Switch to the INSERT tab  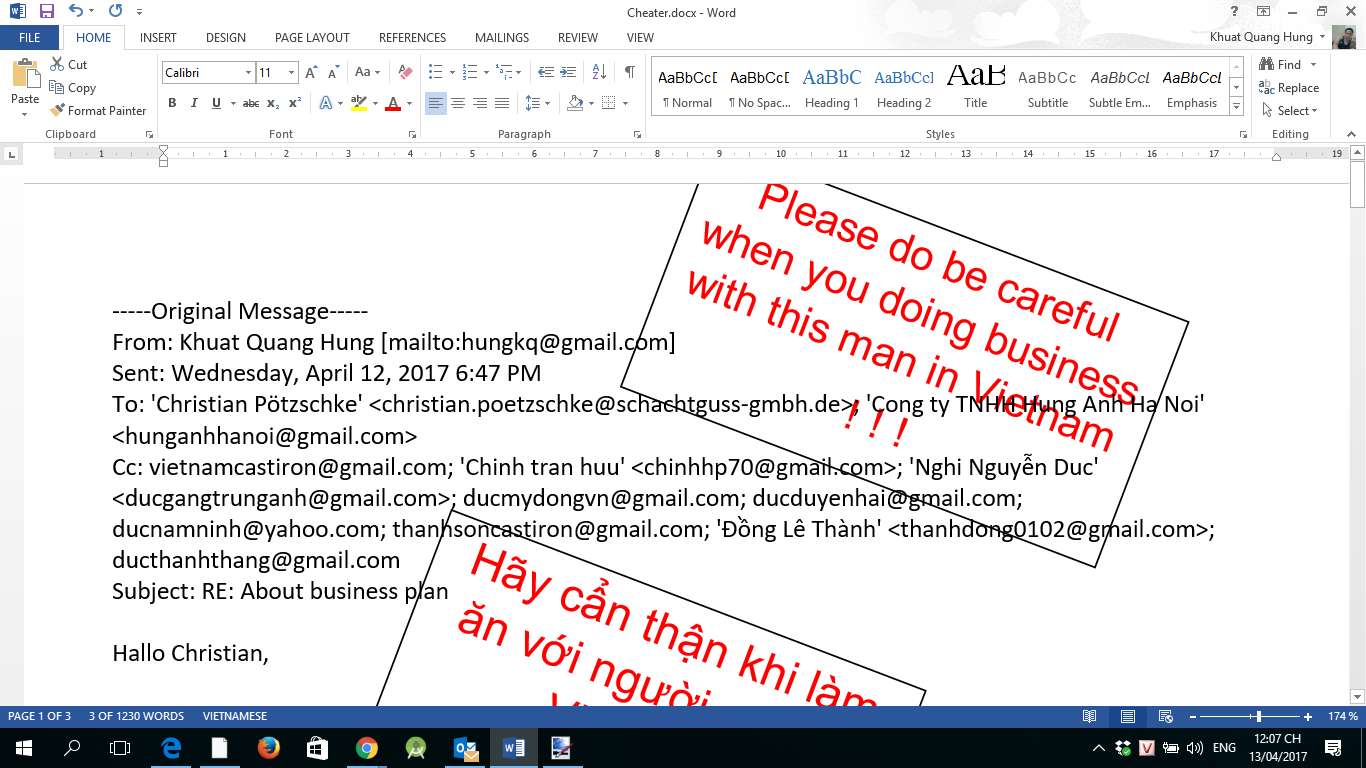[158, 38]
